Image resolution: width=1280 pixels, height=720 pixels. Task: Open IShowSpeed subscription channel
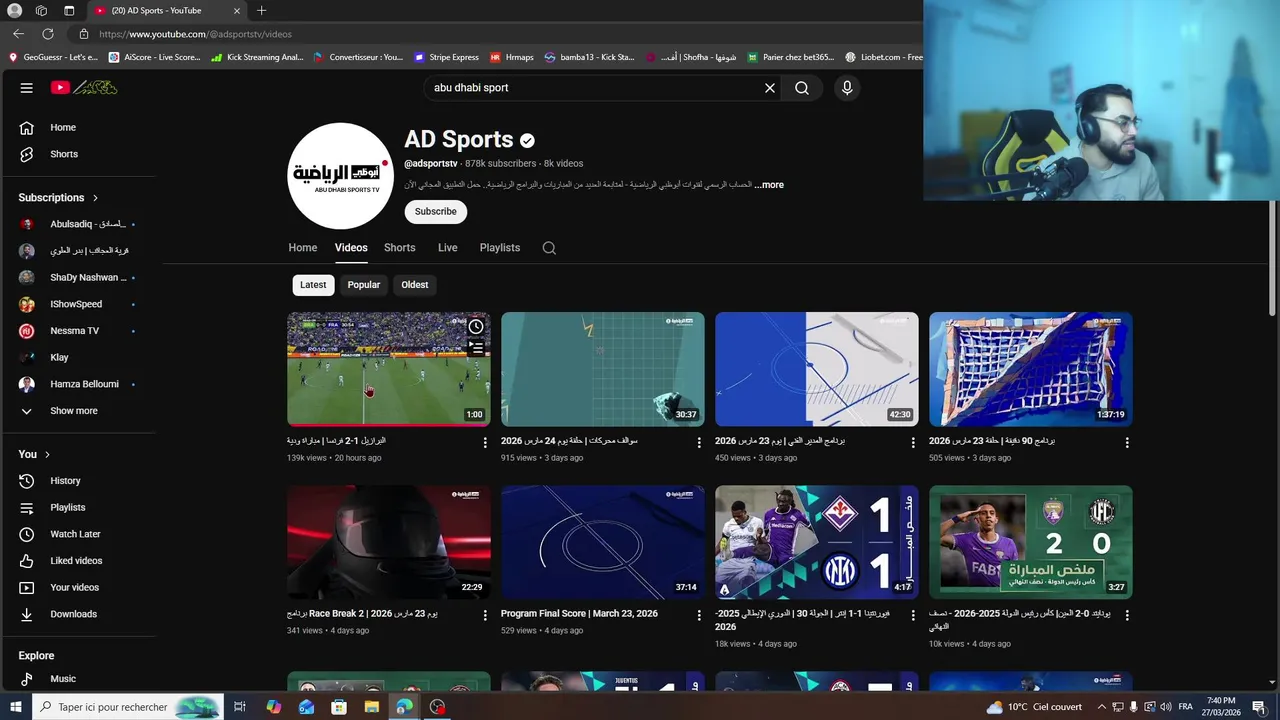click(78, 304)
